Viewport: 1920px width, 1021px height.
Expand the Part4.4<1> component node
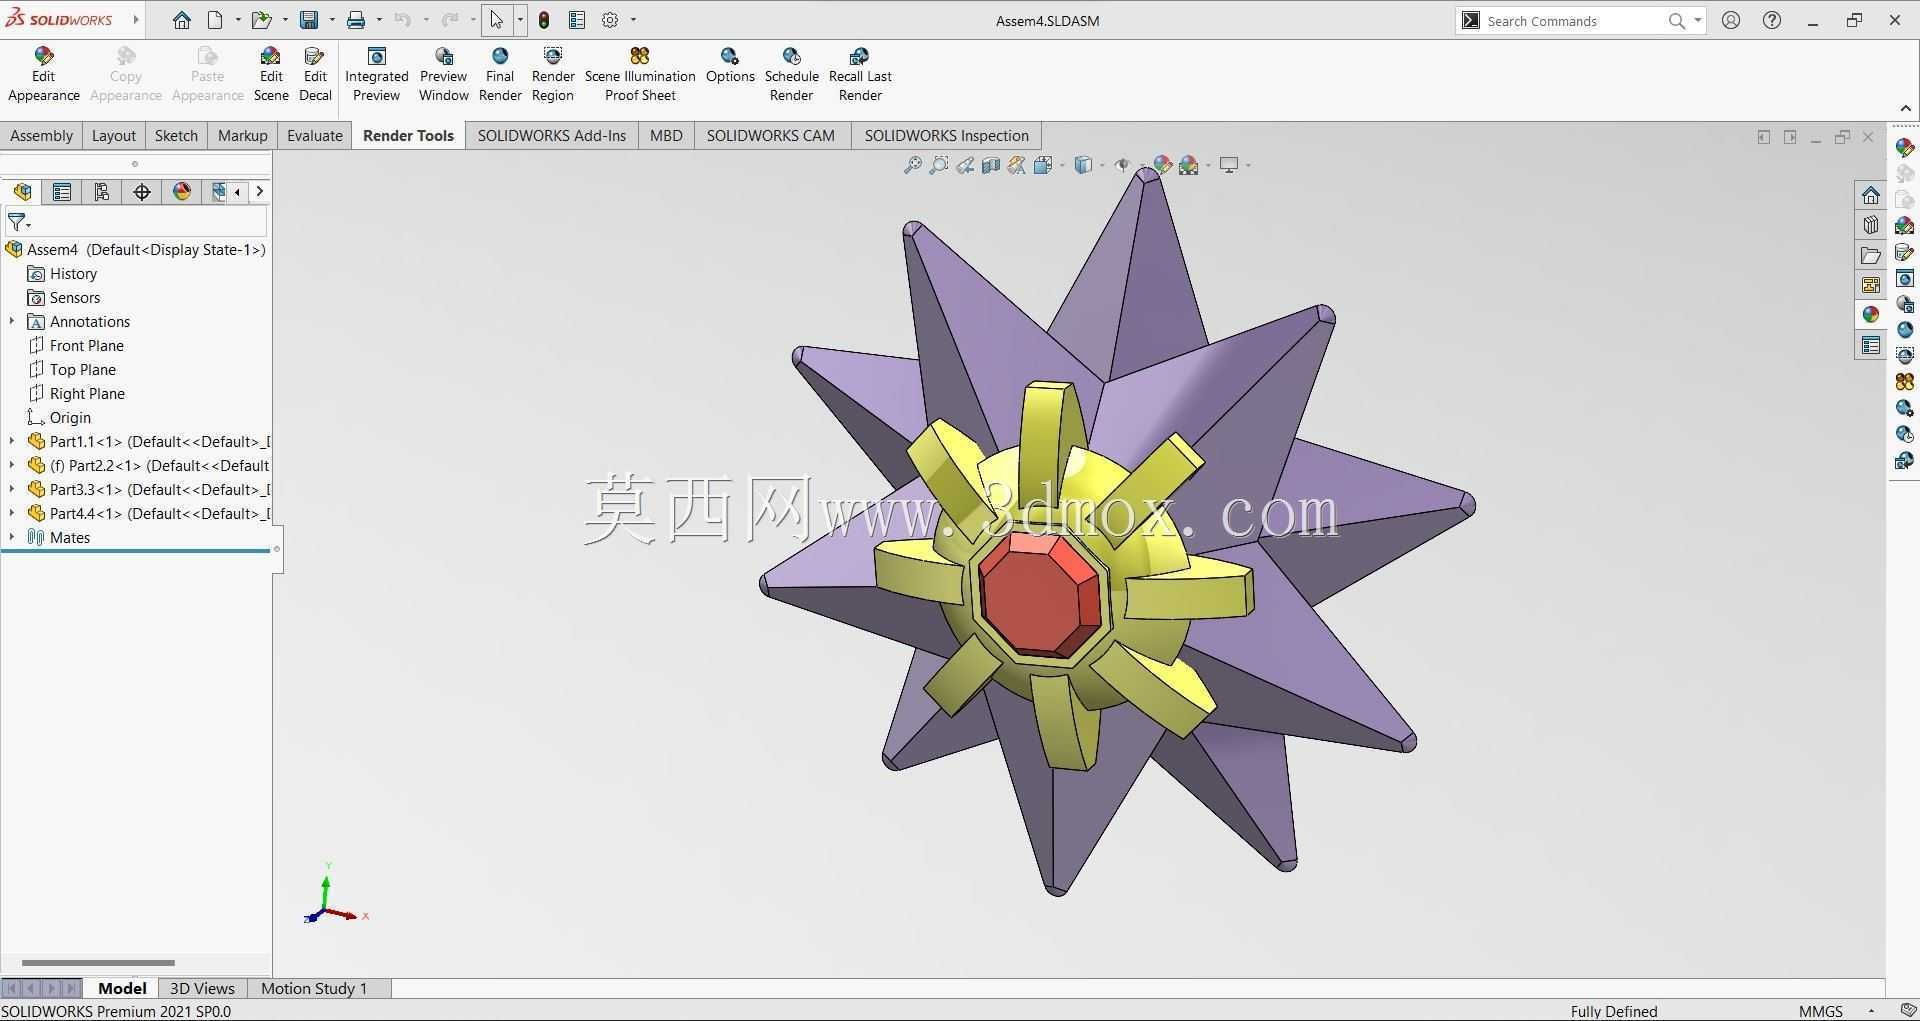[x=12, y=513]
